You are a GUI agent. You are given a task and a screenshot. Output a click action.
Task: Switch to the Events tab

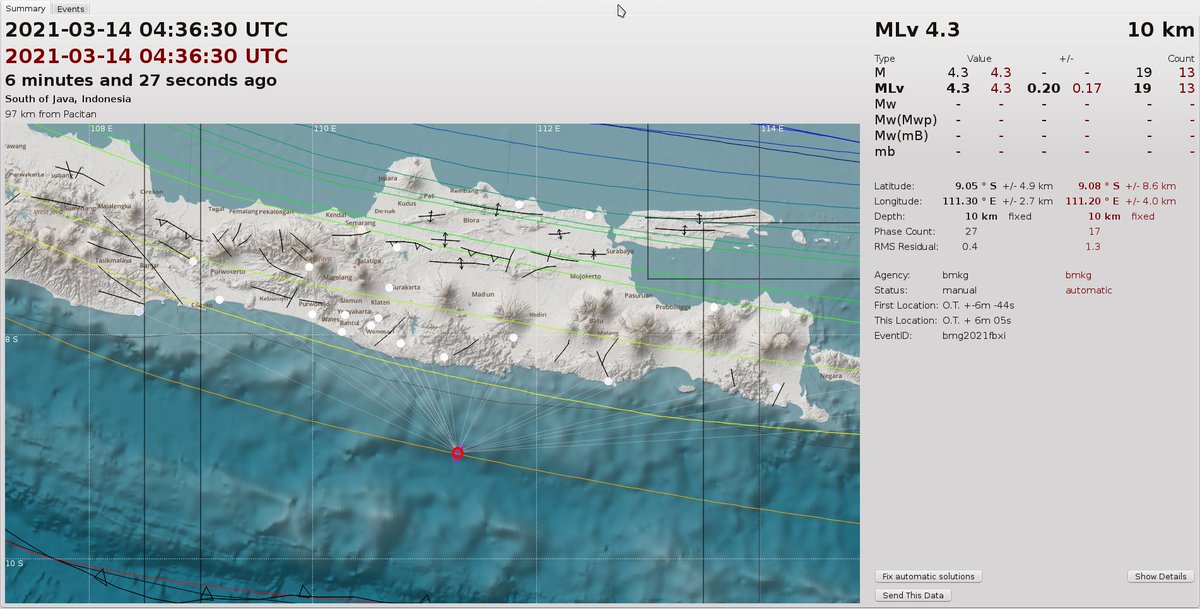click(70, 8)
